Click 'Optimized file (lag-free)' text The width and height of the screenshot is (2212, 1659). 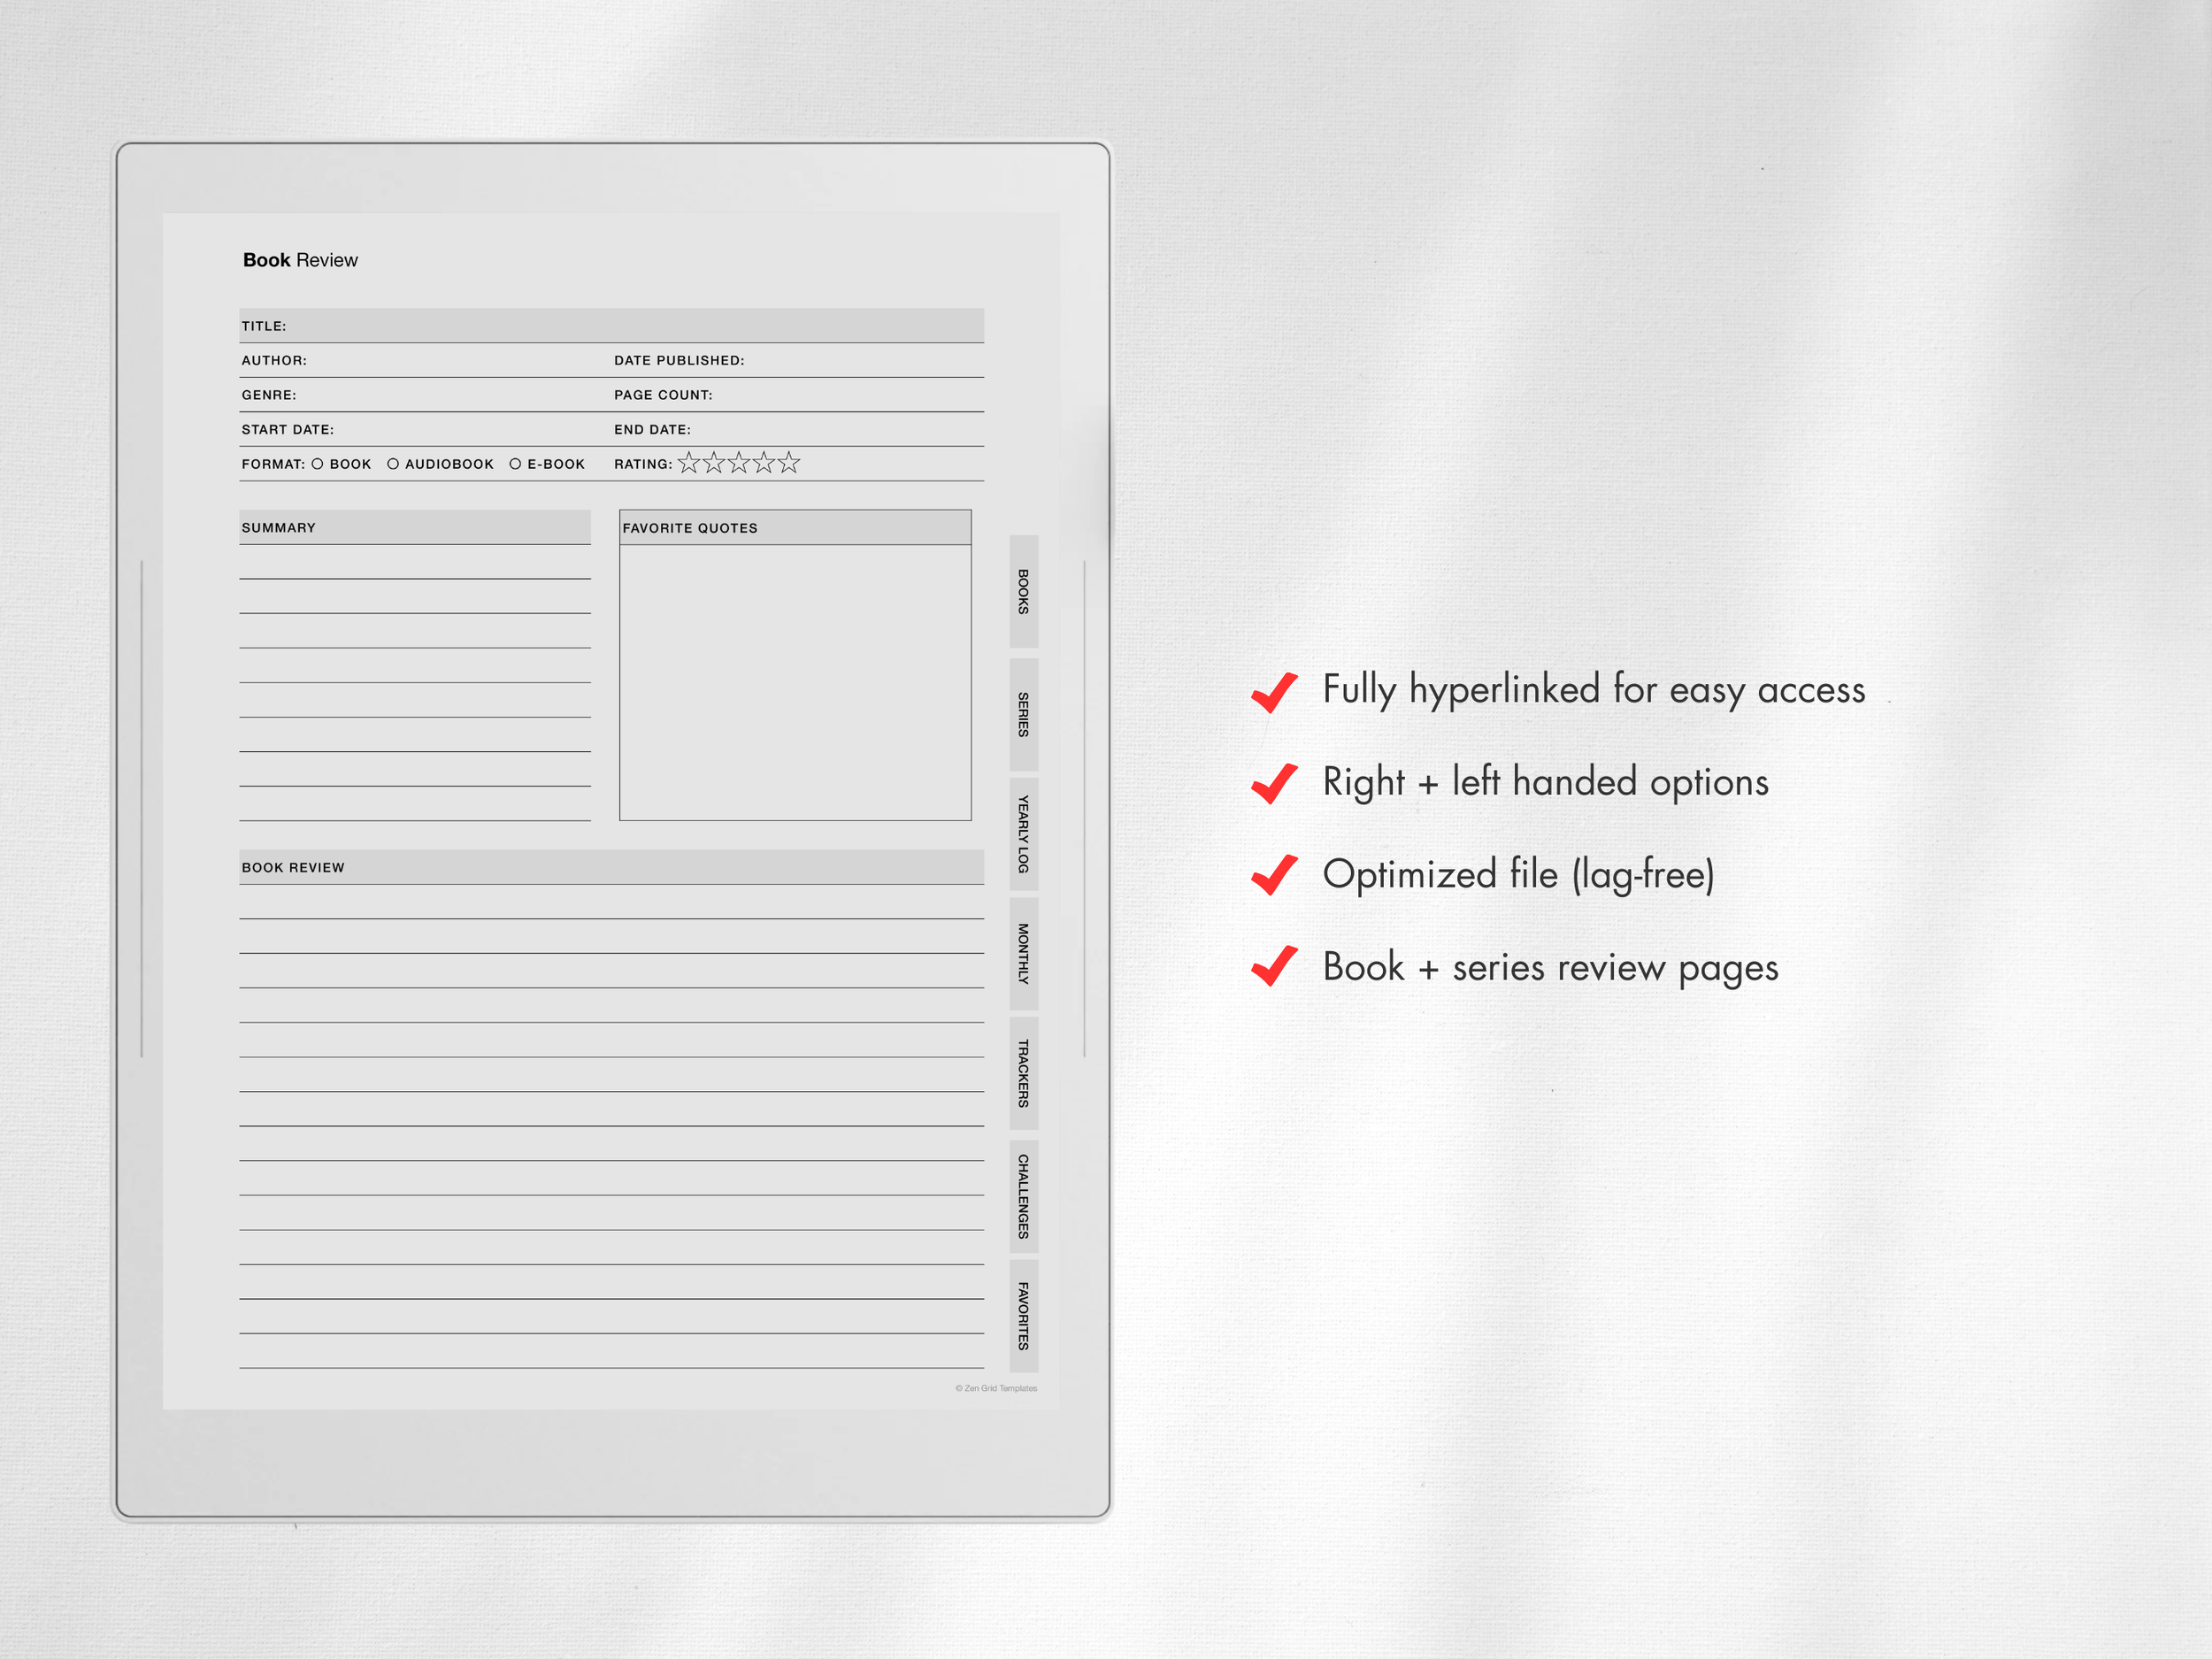pyautogui.click(x=1519, y=875)
